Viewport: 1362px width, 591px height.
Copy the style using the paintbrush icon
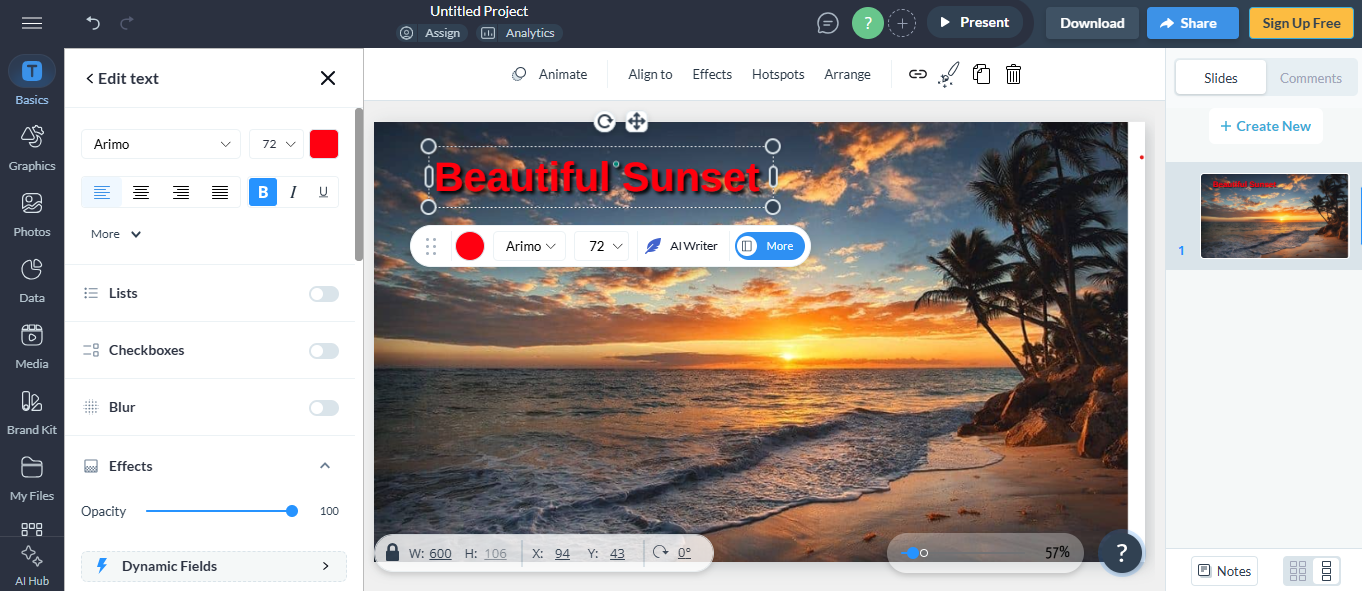coord(948,73)
